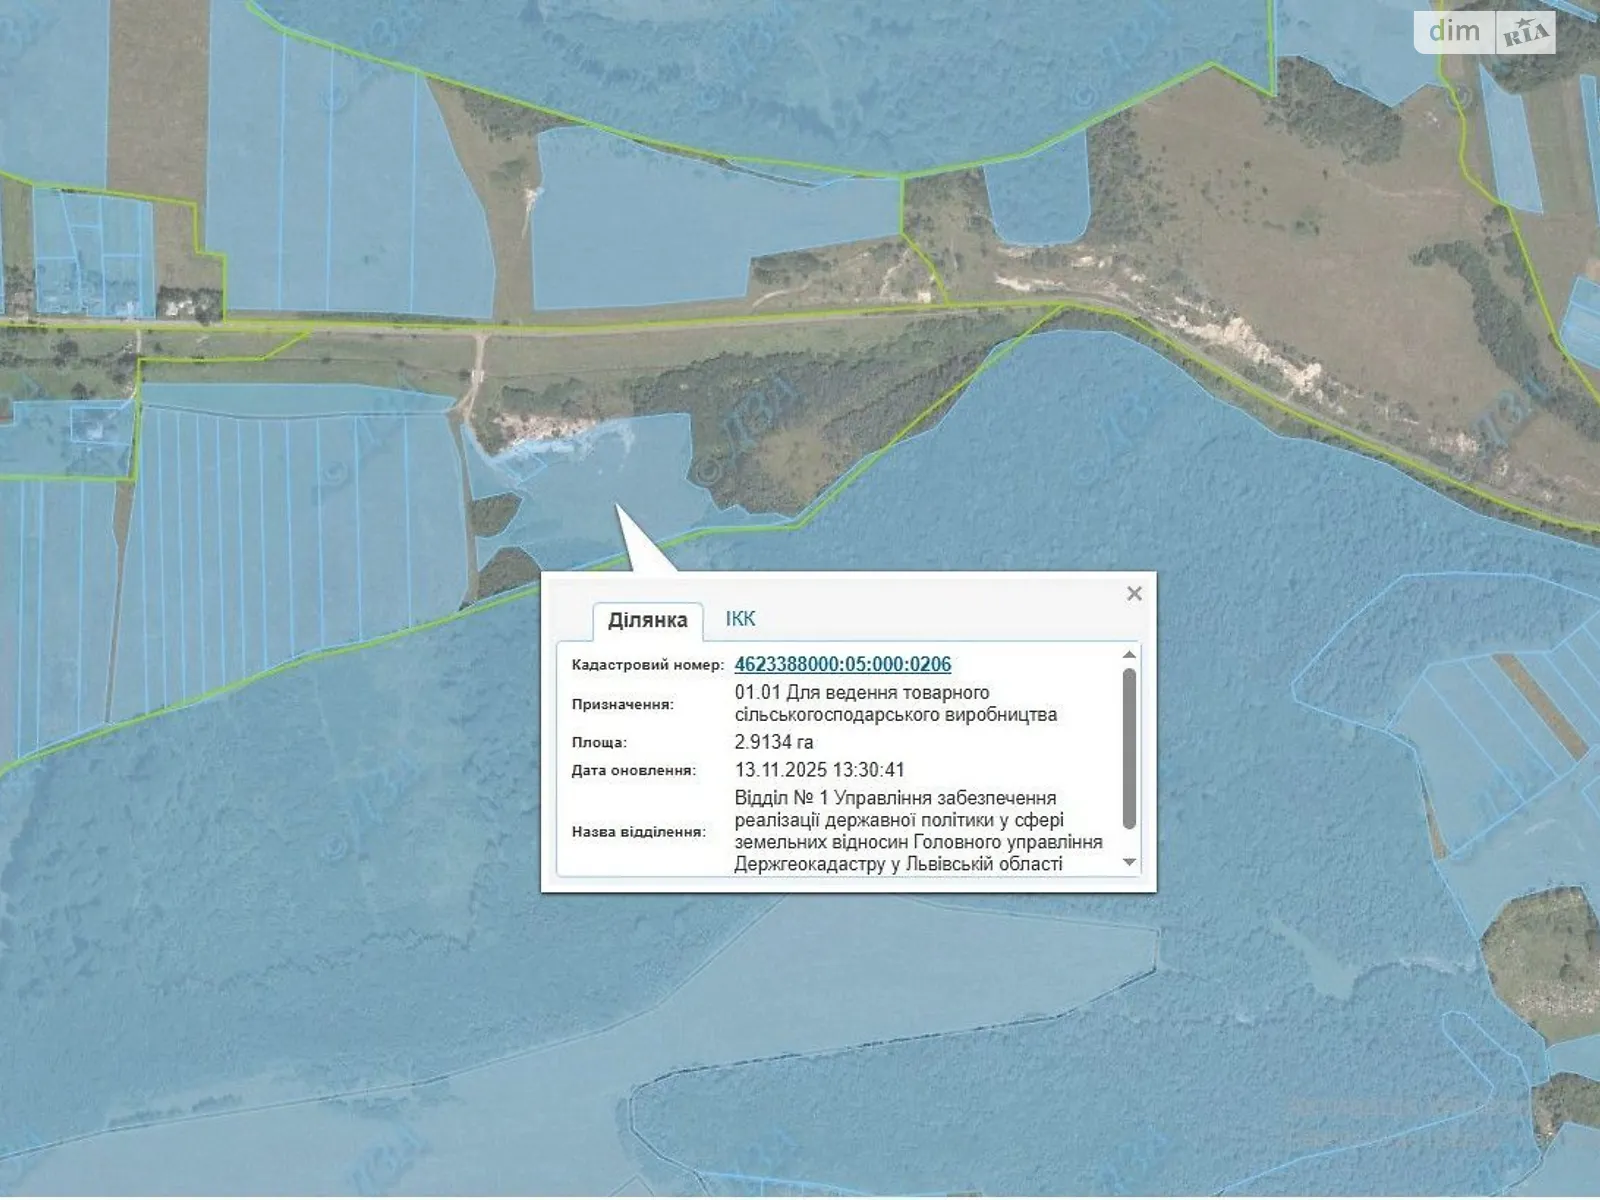
Task: Close the parcel info popup
Action: tap(1134, 594)
